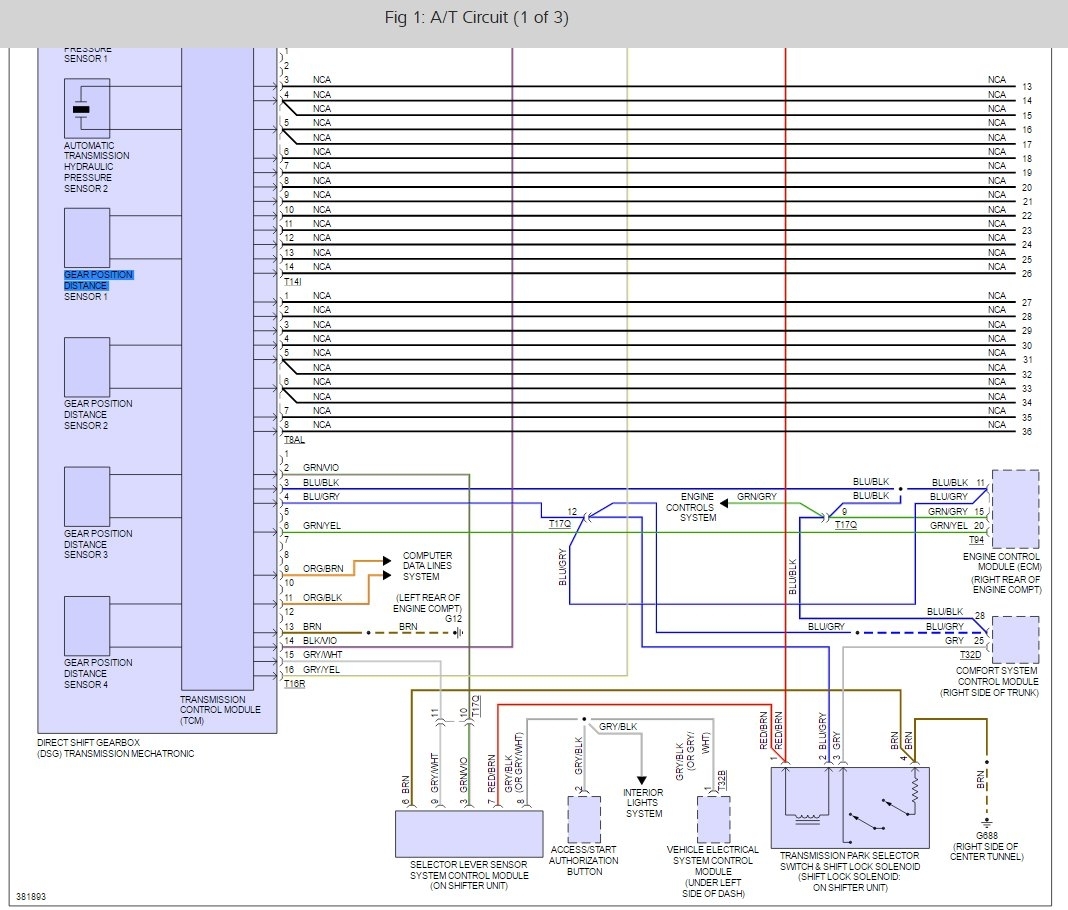The height and width of the screenshot is (910, 1068).
Task: Open the Interior Lights System reference
Action: click(643, 803)
